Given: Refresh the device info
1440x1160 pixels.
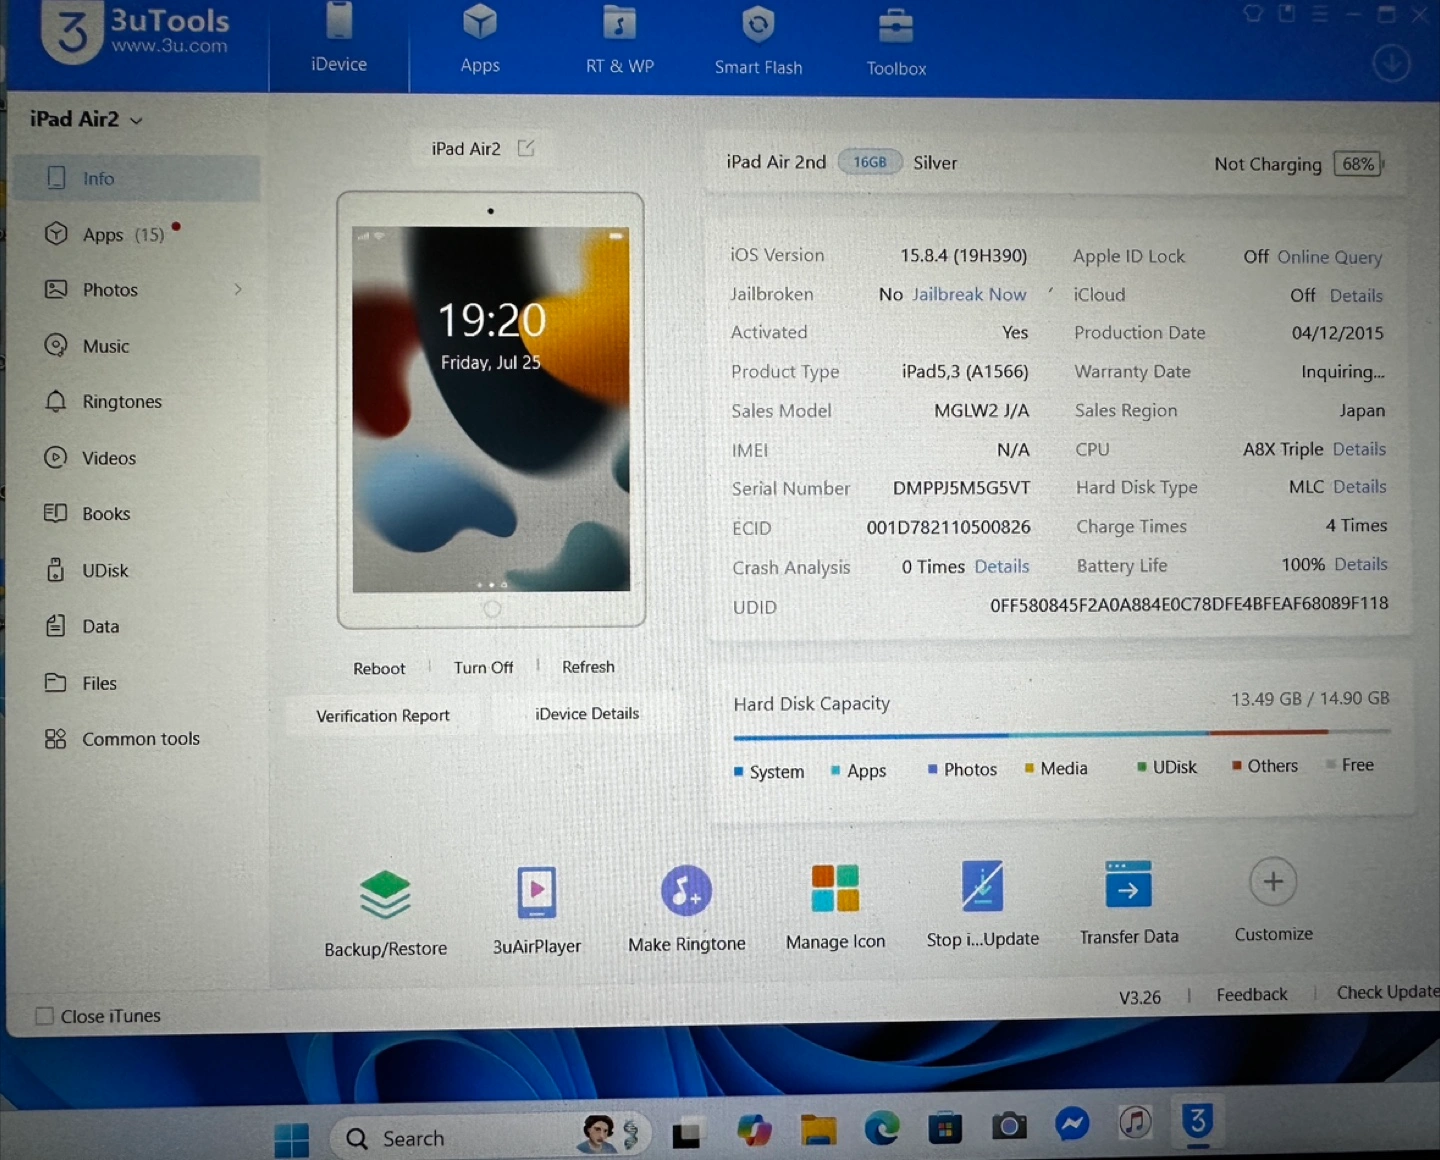Looking at the screenshot, I should [x=588, y=666].
